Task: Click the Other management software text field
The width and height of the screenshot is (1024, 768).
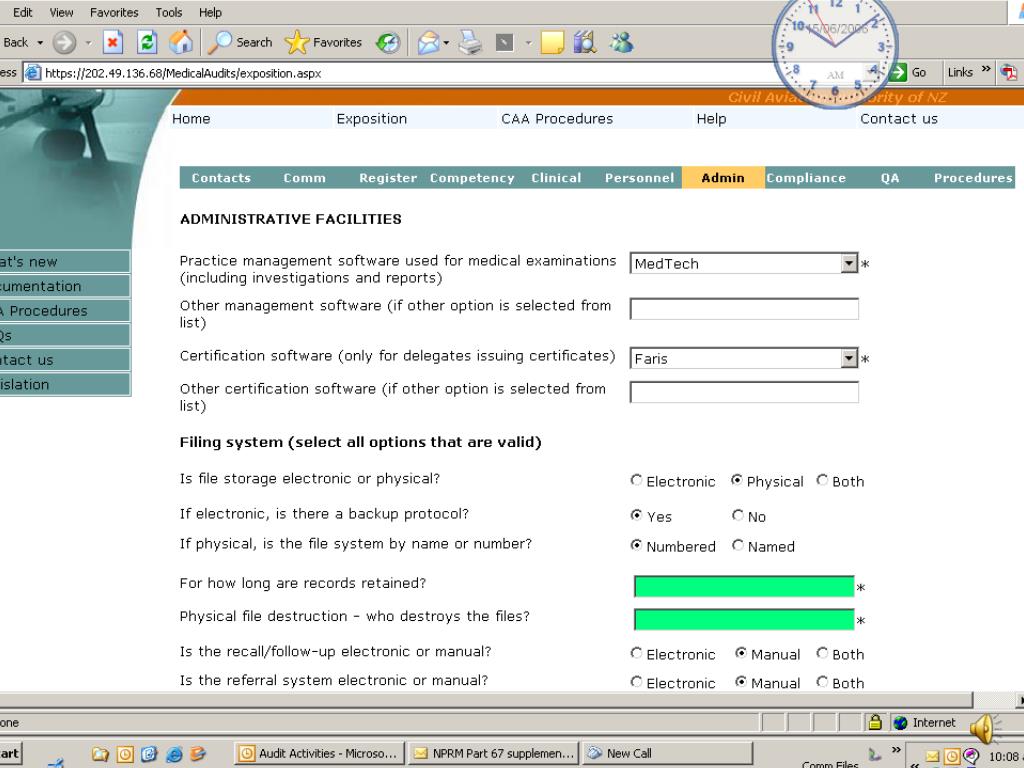Action: tap(744, 308)
